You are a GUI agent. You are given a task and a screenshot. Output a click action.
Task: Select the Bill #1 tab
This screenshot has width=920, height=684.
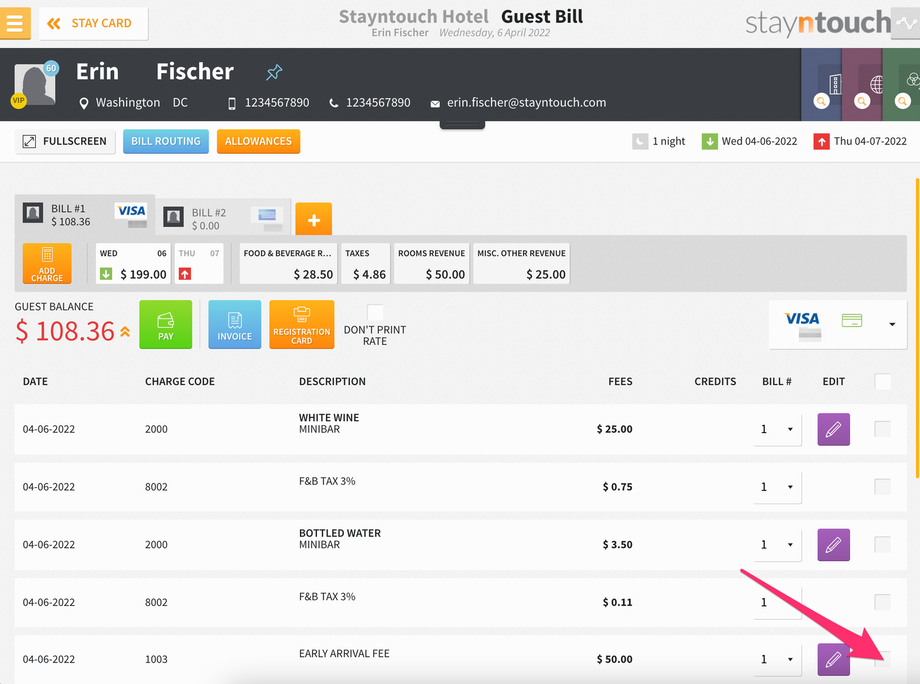pos(84,215)
